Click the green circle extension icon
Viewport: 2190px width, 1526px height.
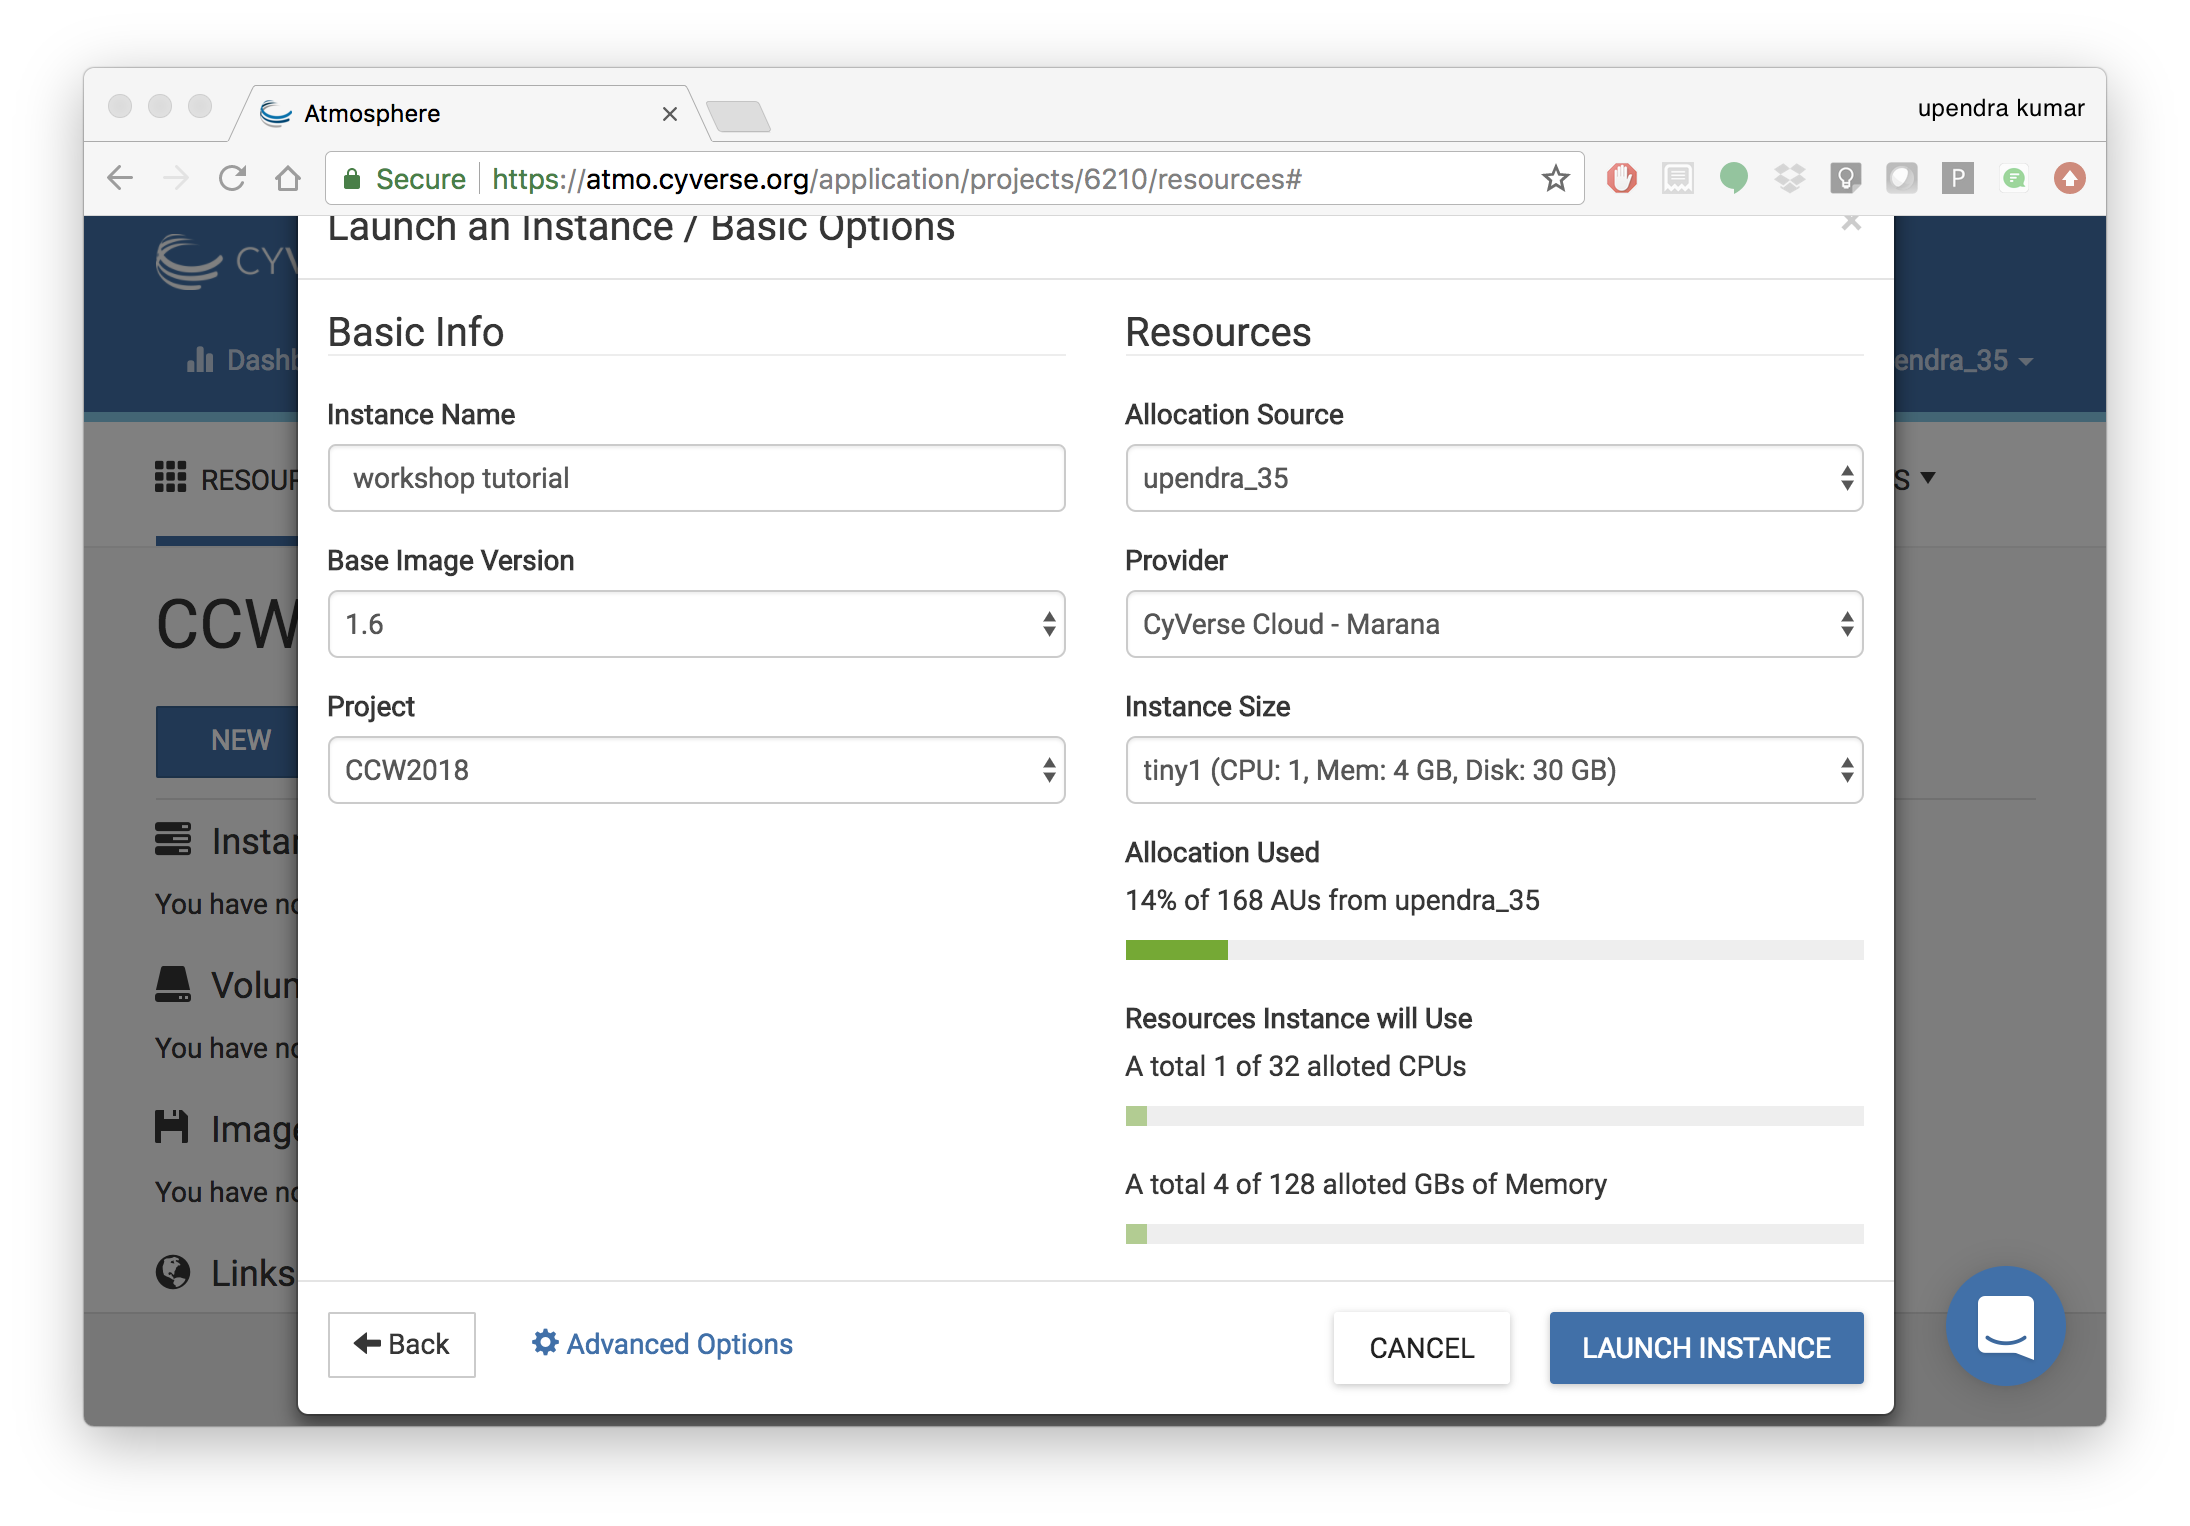(x=1733, y=179)
